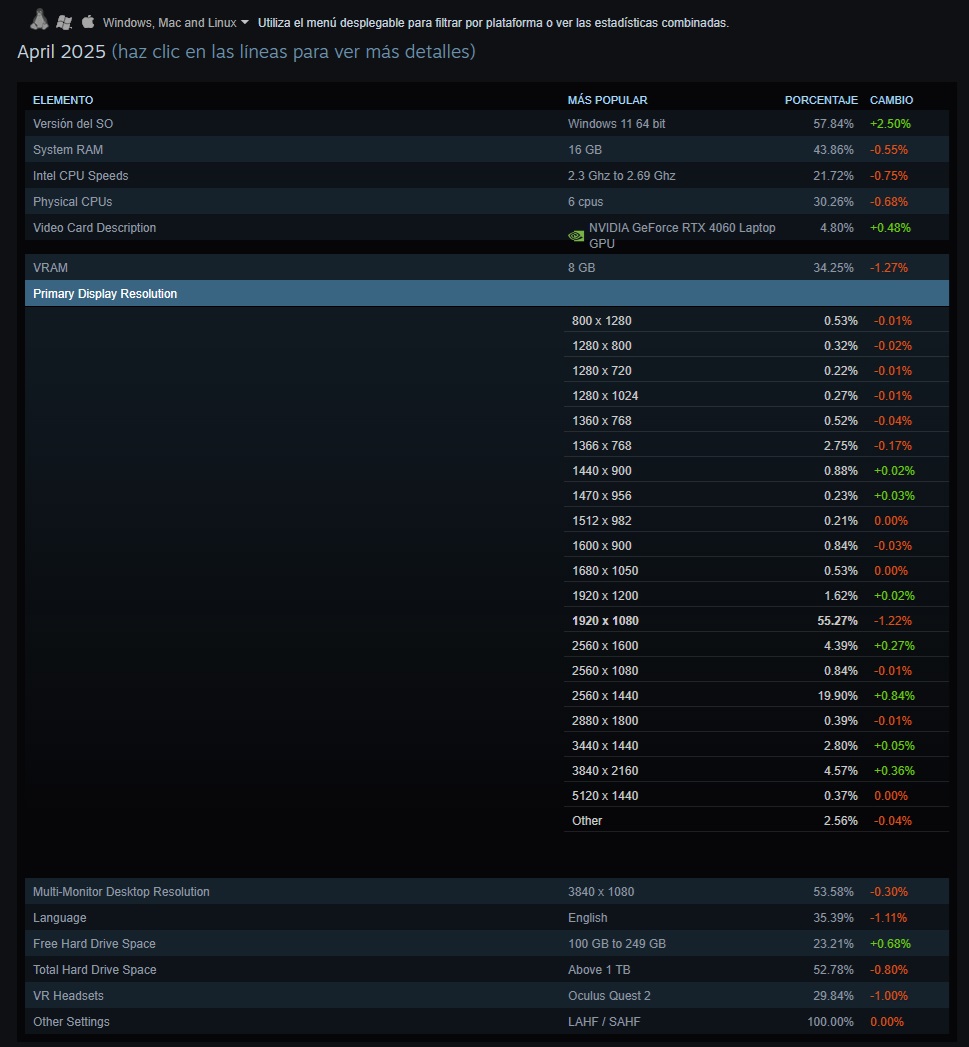The image size is (969, 1047).
Task: Expand the Other Settings row
Action: pos(71,1022)
